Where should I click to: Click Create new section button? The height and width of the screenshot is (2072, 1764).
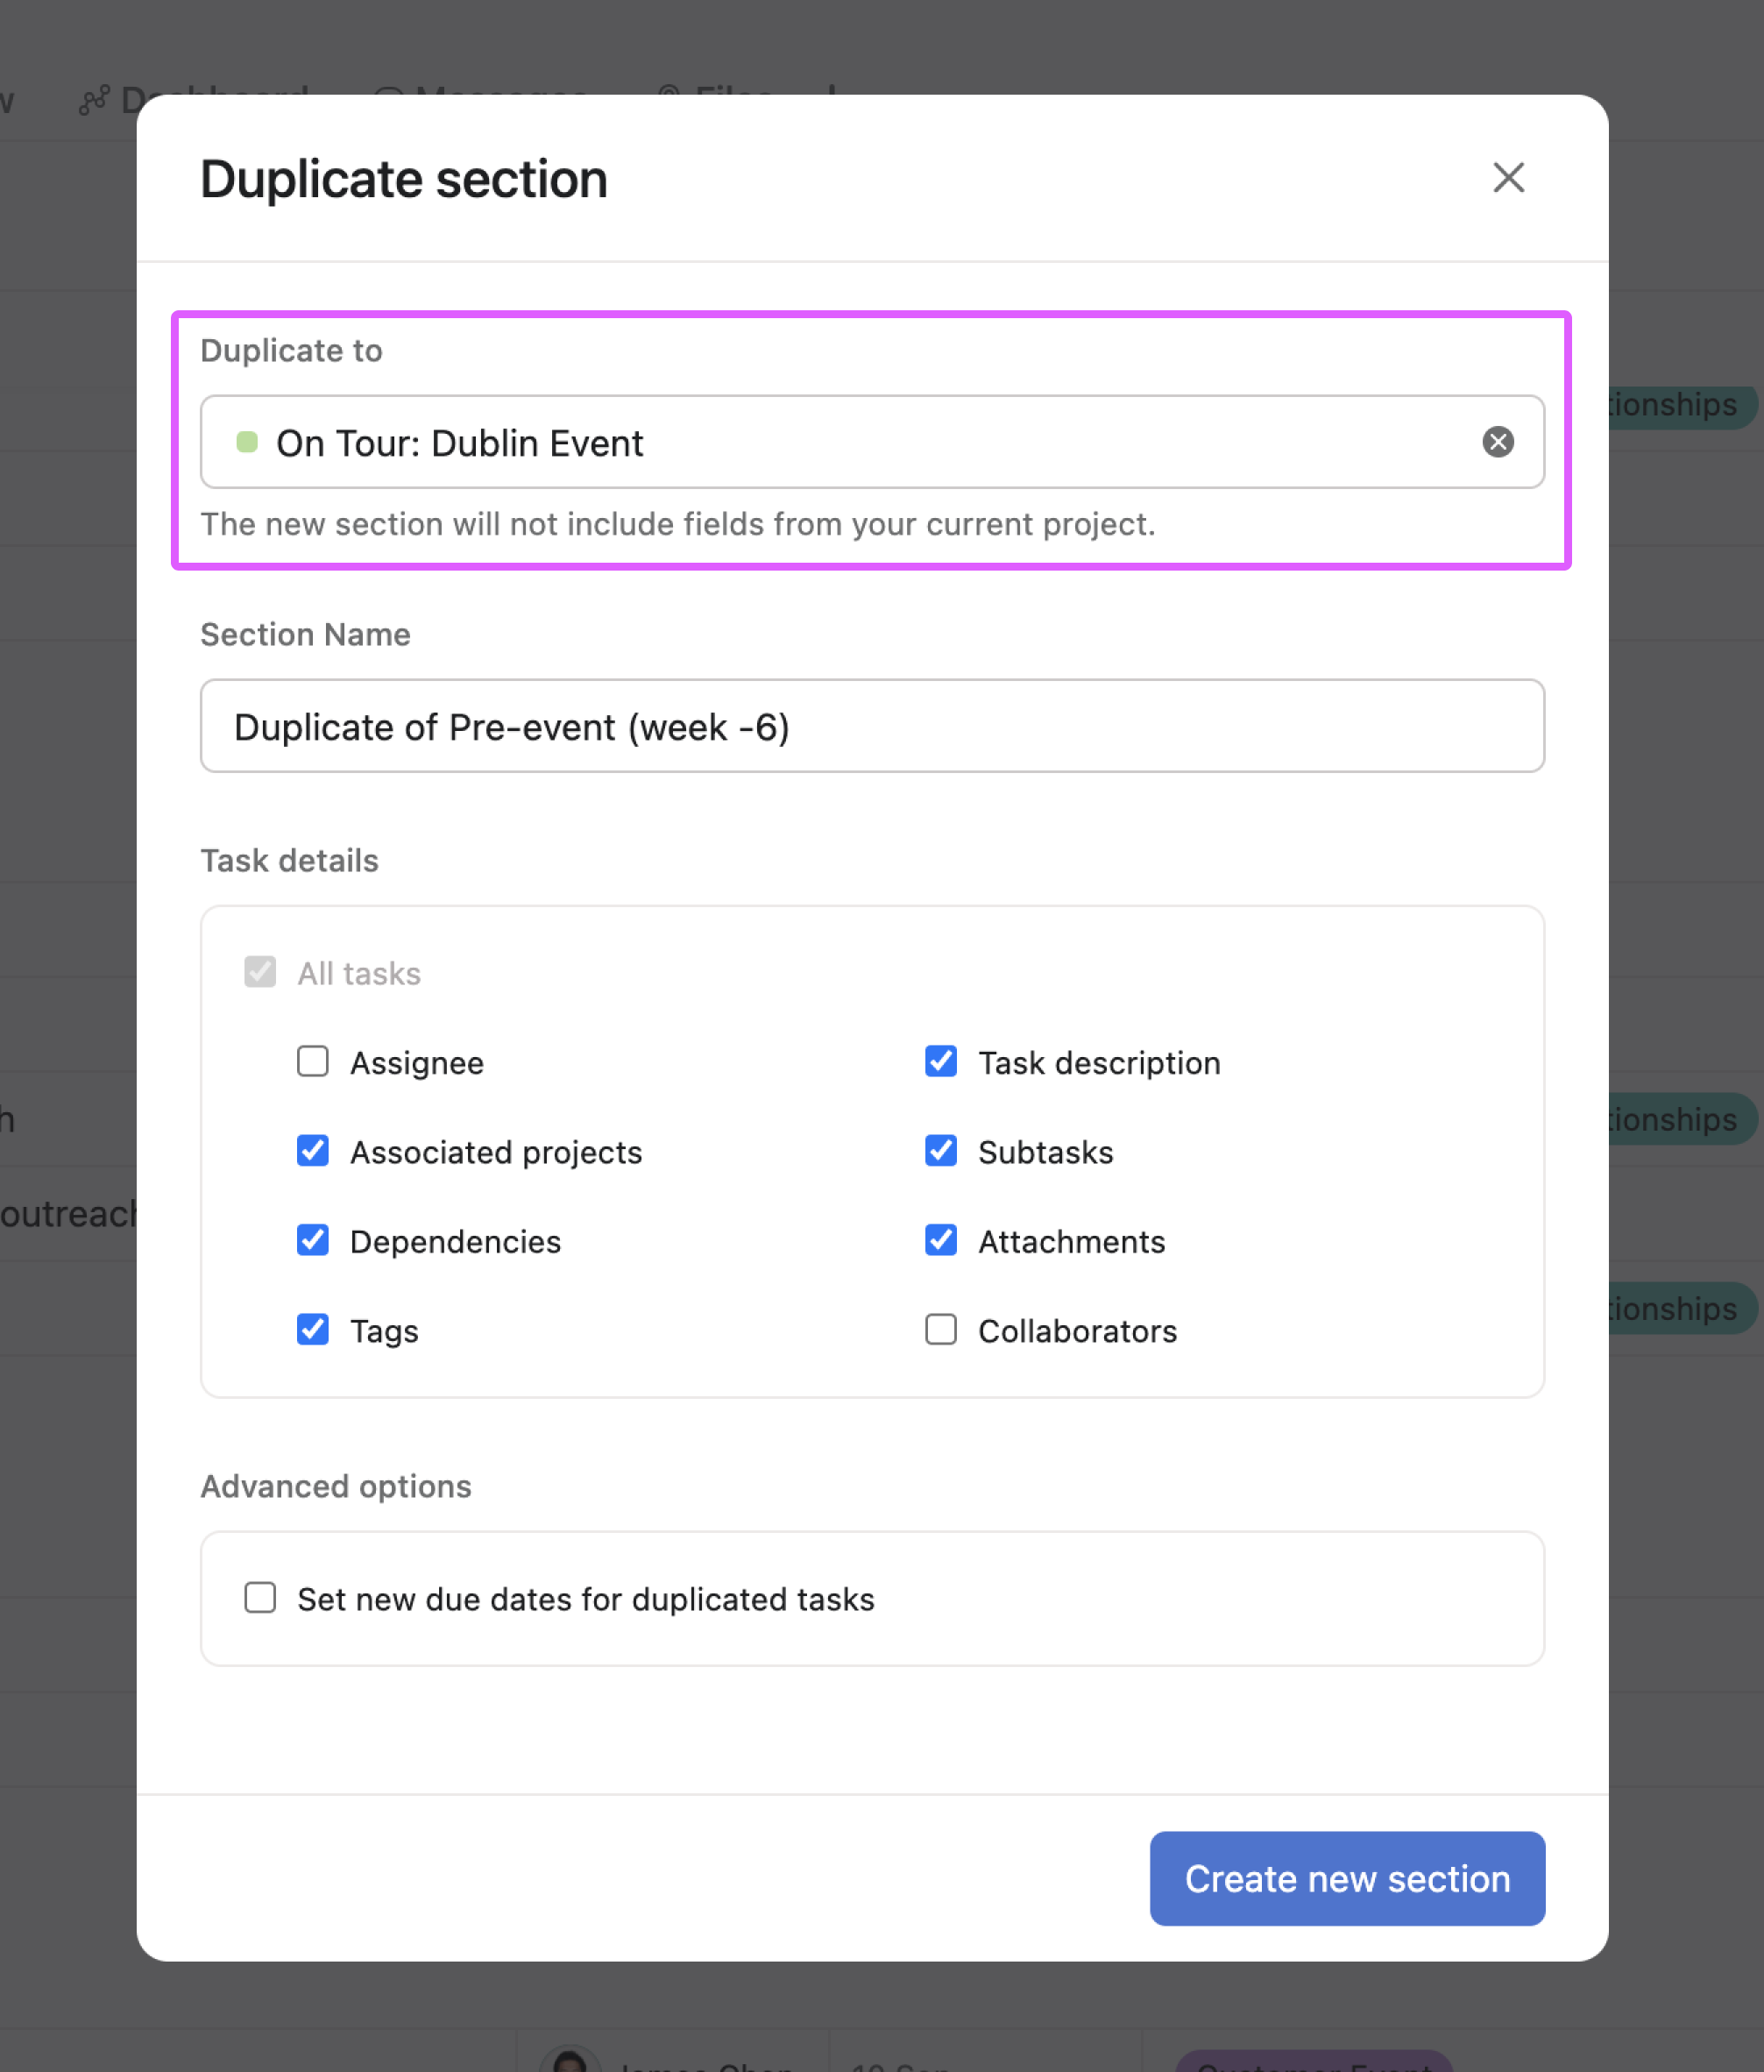(x=1346, y=1878)
